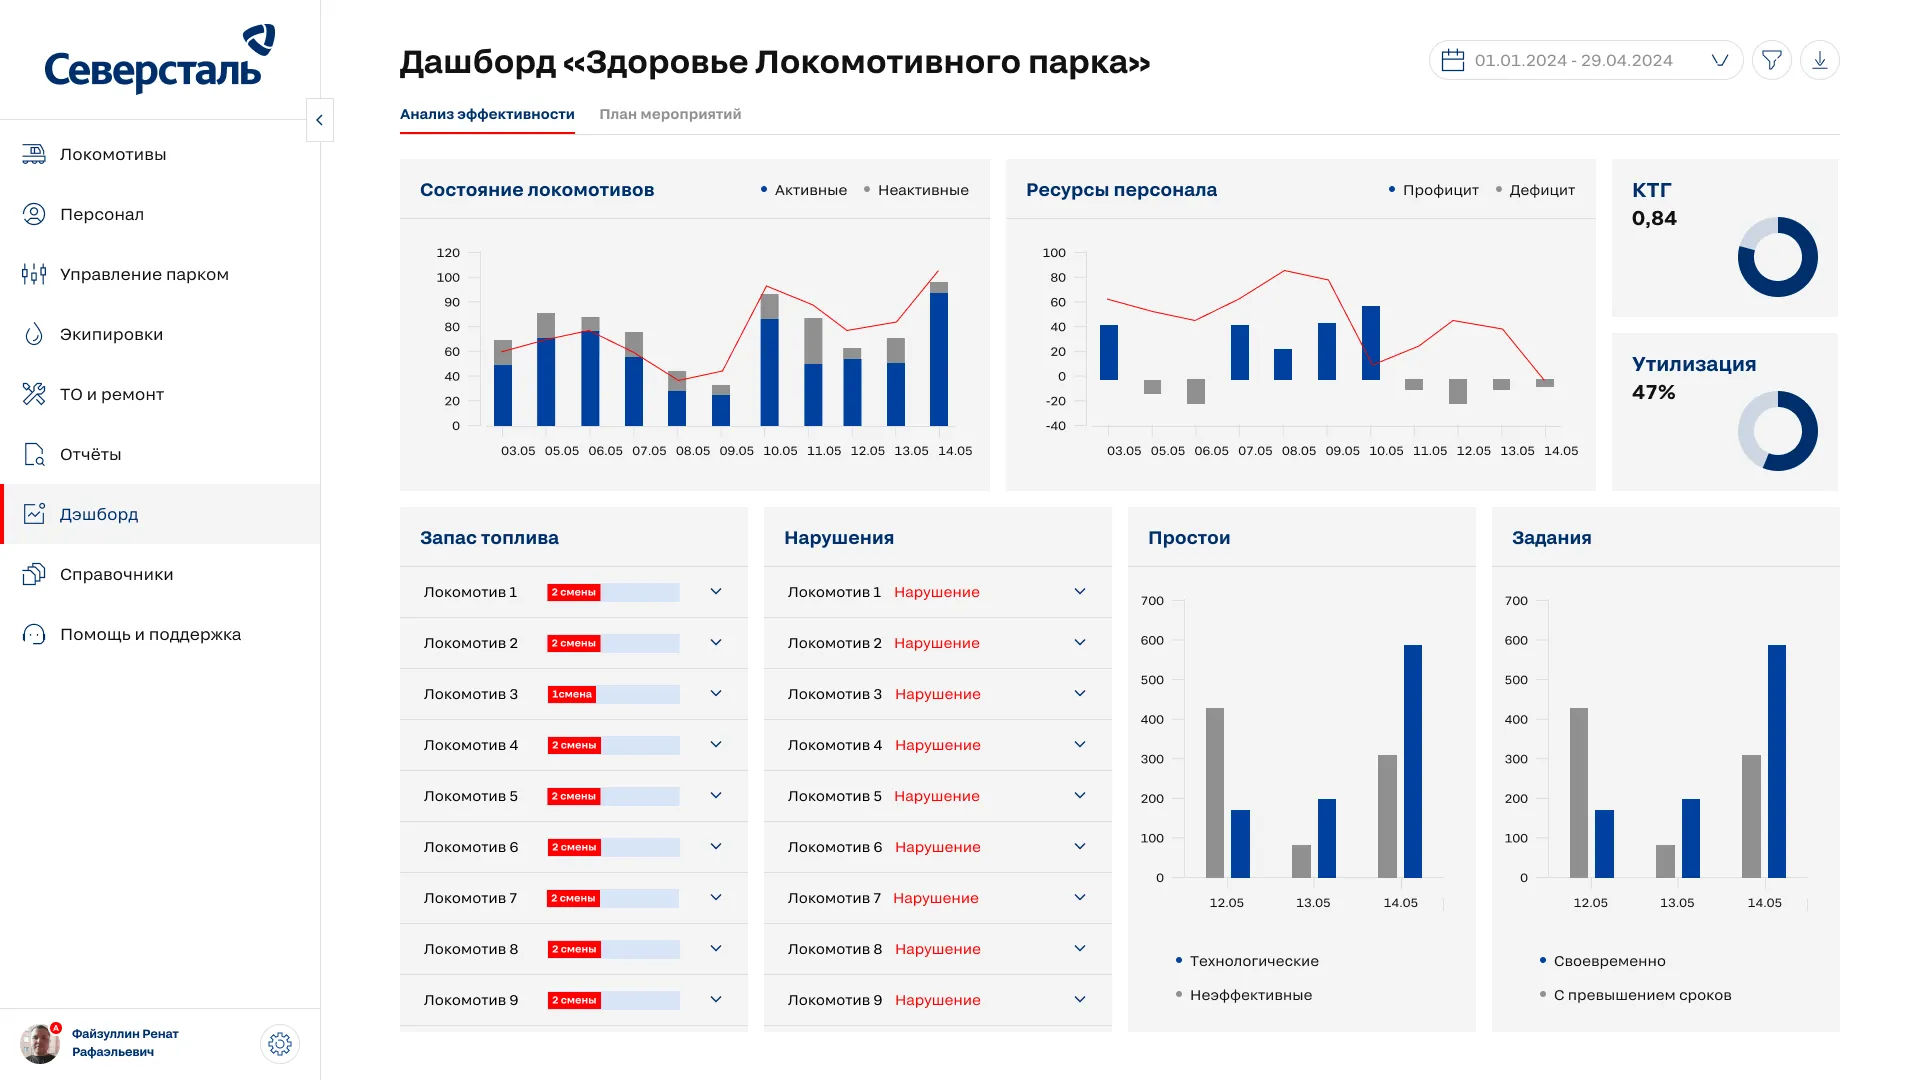1920x1080 pixels.
Task: Expand Локомотив 9 violation row
Action: (x=1080, y=1000)
